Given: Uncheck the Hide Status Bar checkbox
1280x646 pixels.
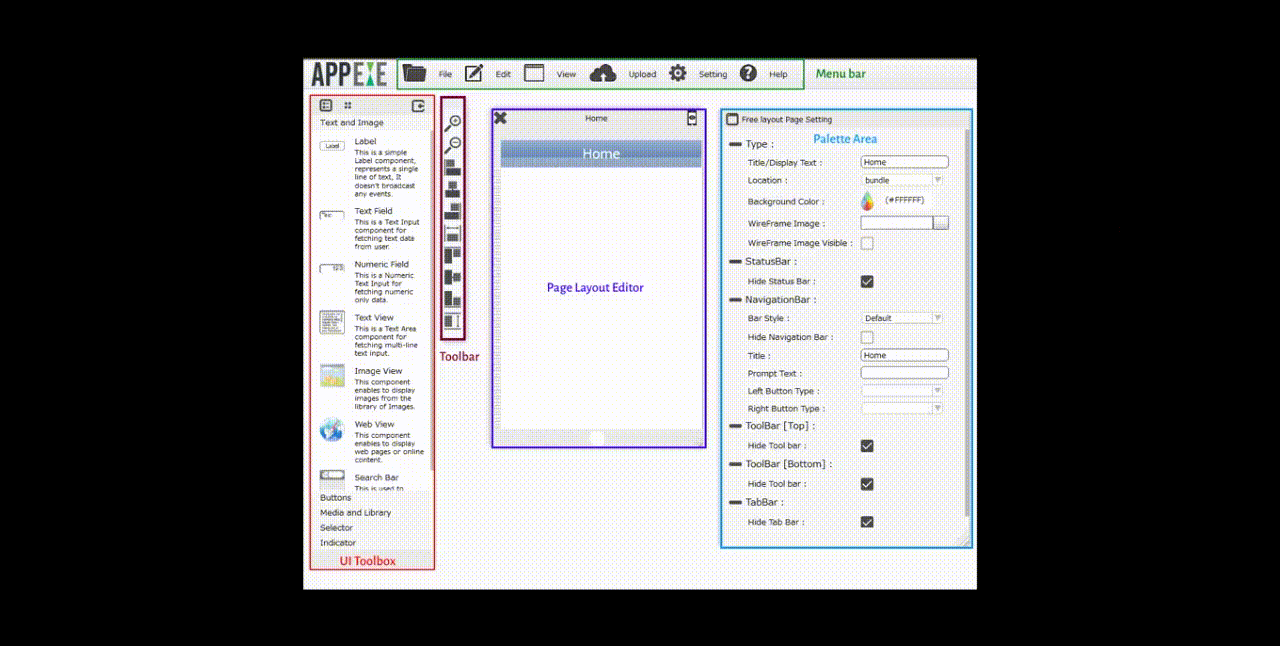Looking at the screenshot, I should [867, 282].
